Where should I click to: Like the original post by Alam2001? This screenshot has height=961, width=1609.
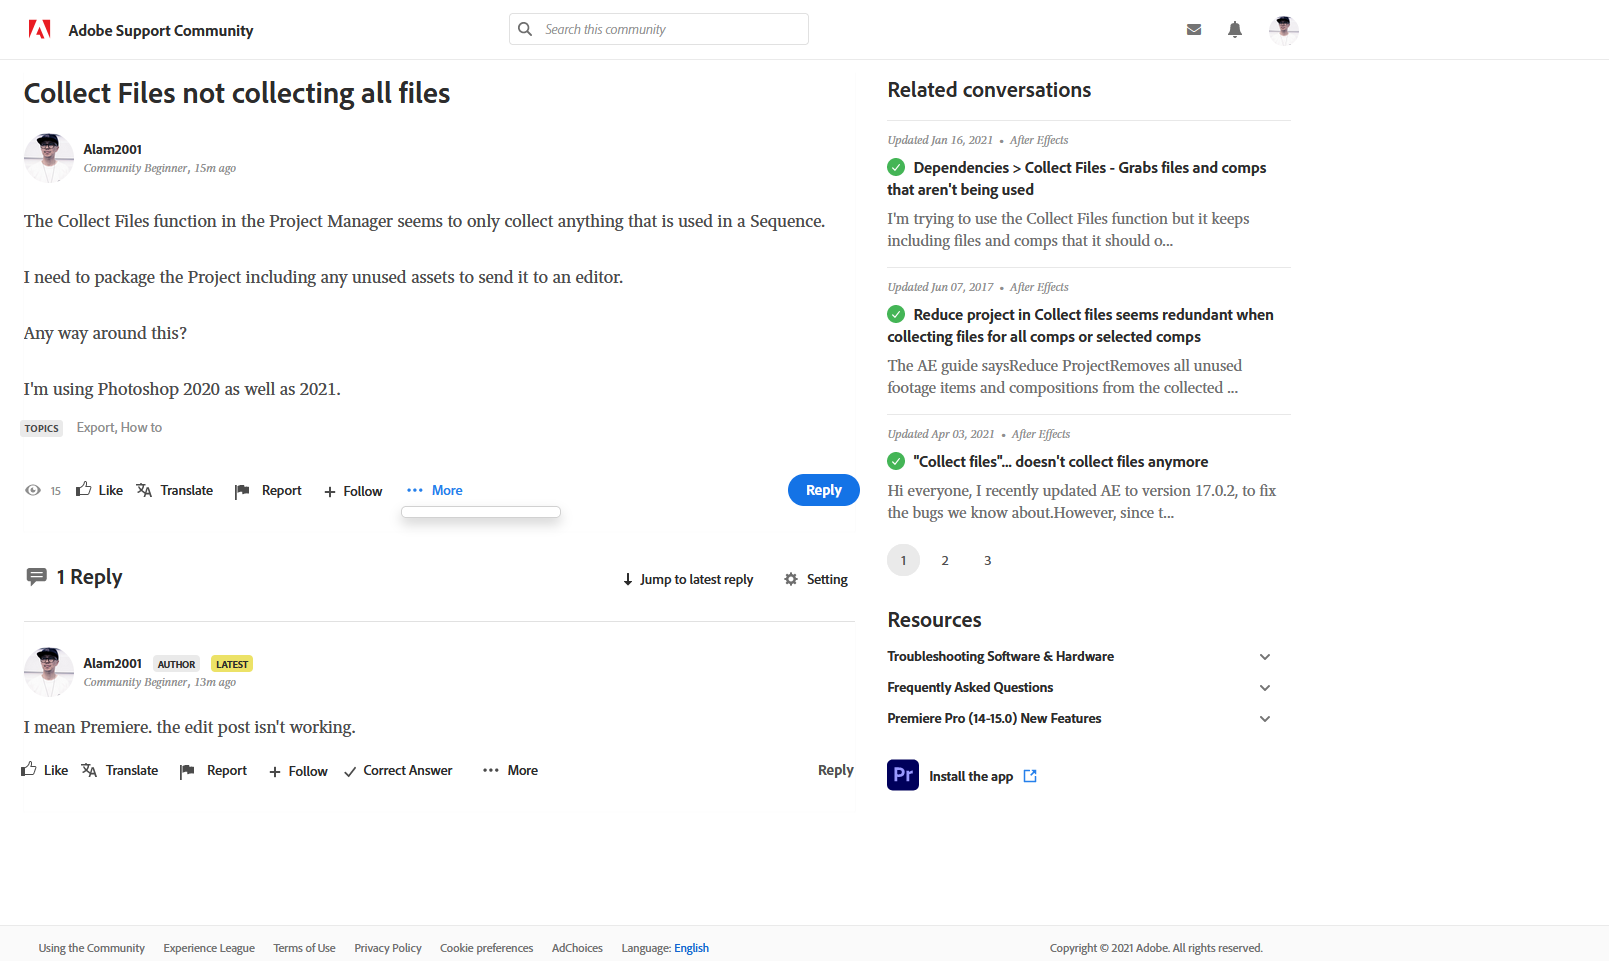pos(99,490)
